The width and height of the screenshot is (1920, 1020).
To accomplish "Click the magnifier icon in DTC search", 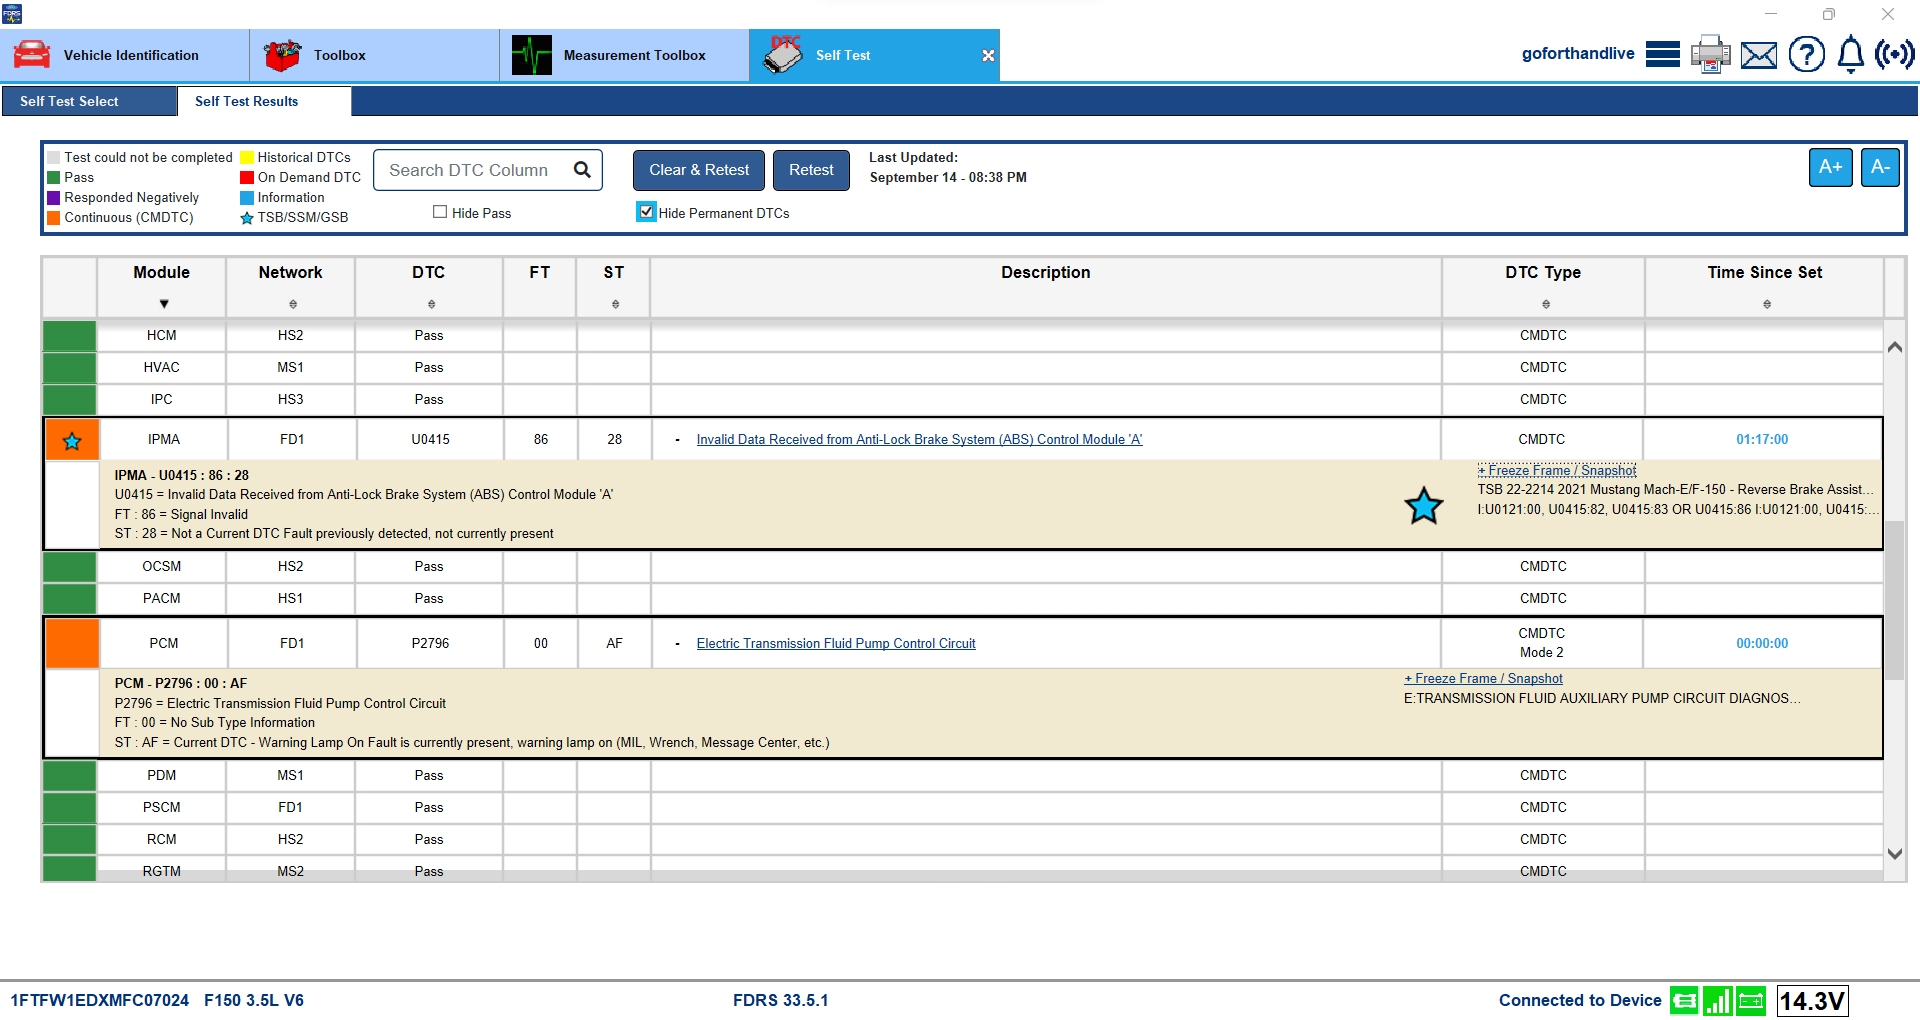I will [582, 170].
